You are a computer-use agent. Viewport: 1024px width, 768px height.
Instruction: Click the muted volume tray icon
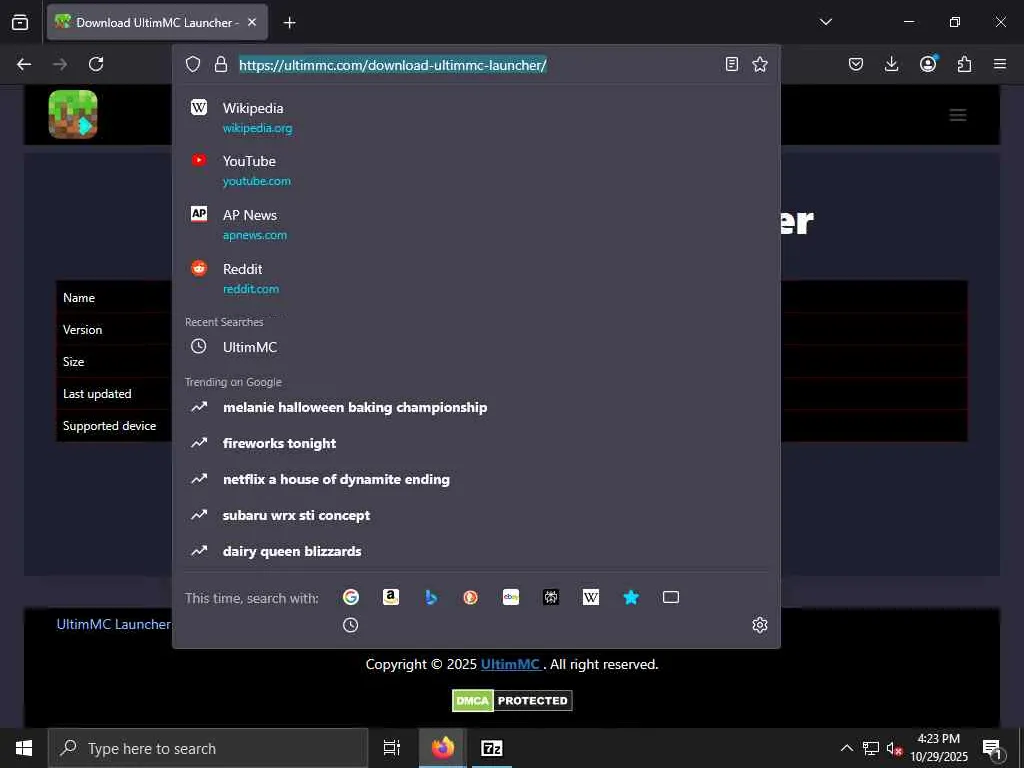[894, 748]
